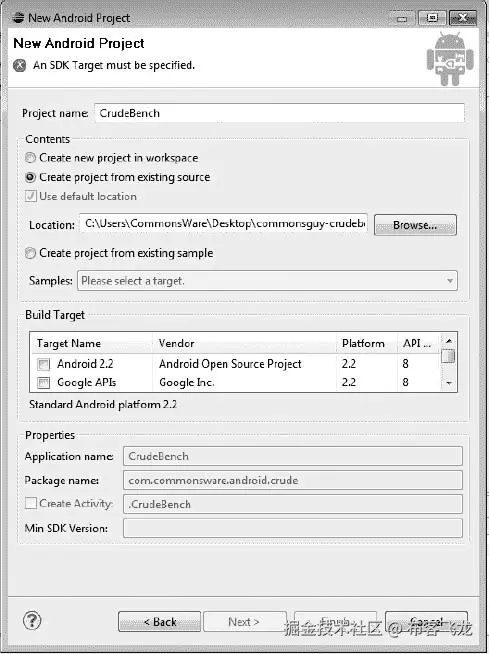Click the help question mark icon
The image size is (489, 654).
[32, 621]
